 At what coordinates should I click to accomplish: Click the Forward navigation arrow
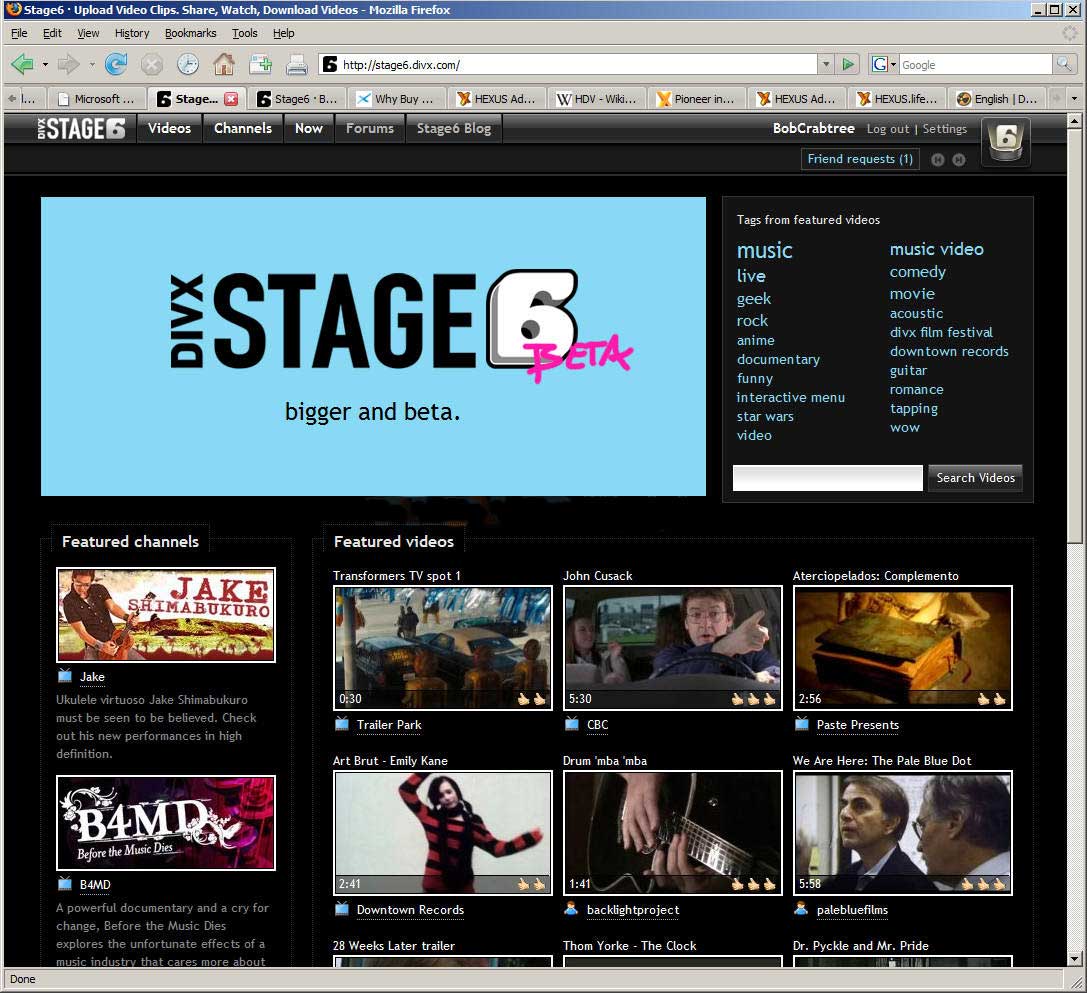tap(68, 64)
